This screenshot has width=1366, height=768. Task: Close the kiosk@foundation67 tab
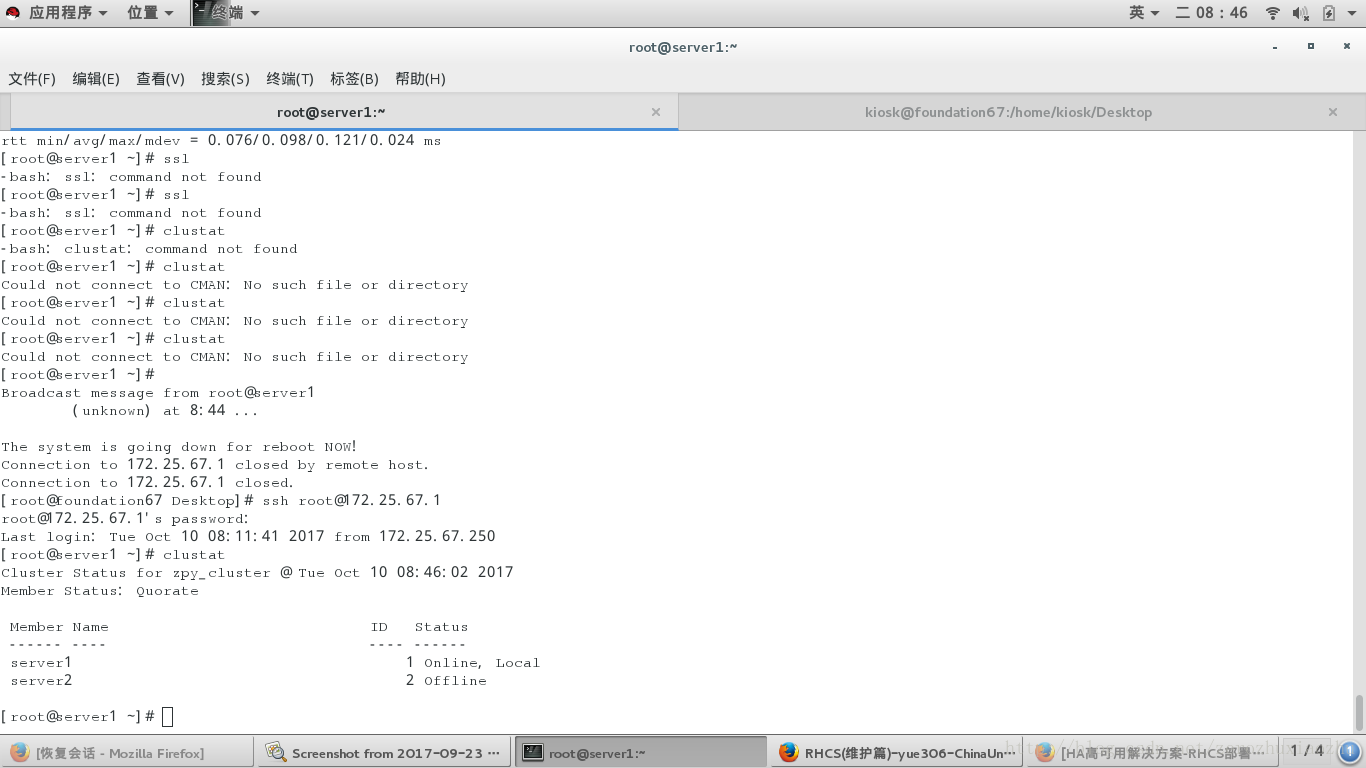(x=1333, y=112)
